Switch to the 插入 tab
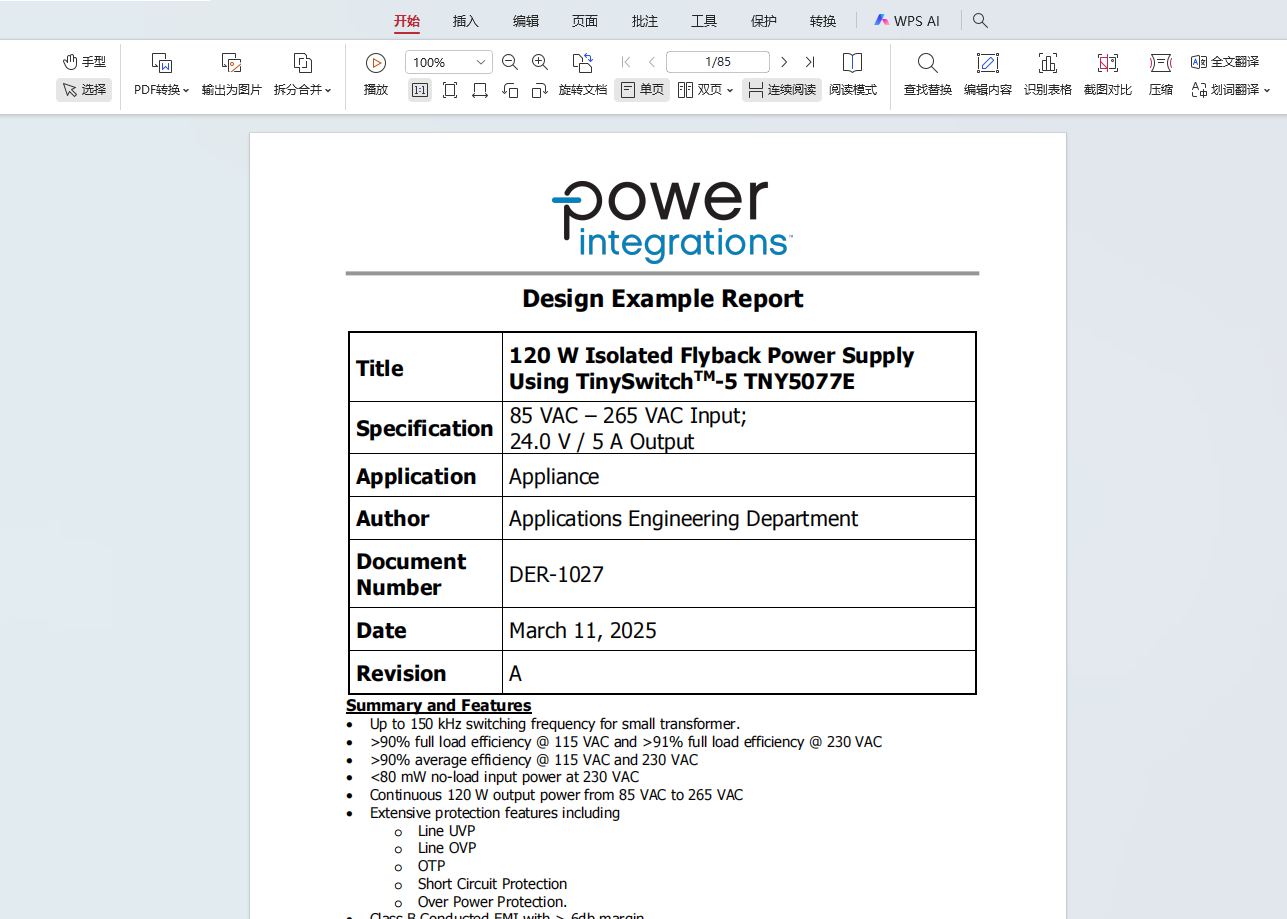Viewport: 1287px width, 919px height. [466, 21]
